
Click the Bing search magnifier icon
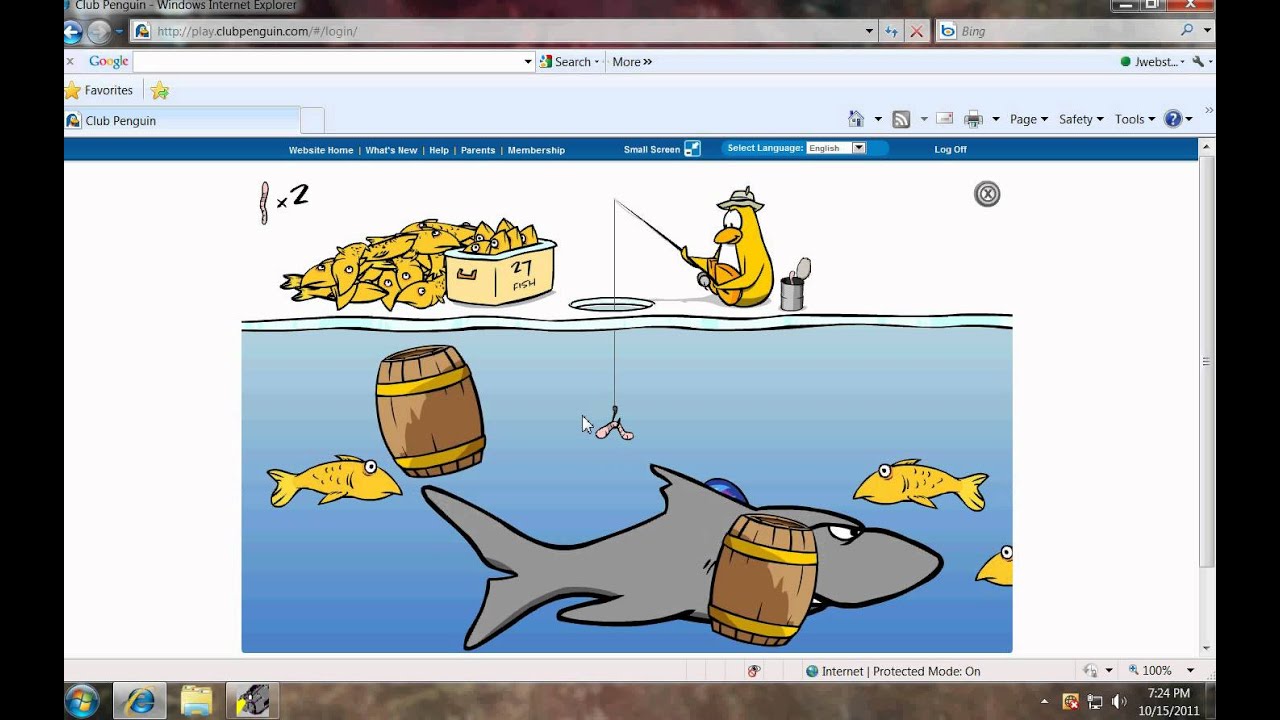click(x=1187, y=31)
